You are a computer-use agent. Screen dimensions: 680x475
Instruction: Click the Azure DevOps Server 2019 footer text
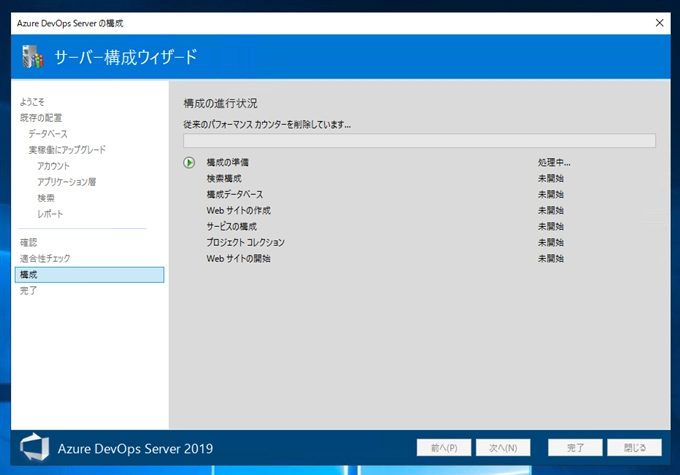[135, 449]
